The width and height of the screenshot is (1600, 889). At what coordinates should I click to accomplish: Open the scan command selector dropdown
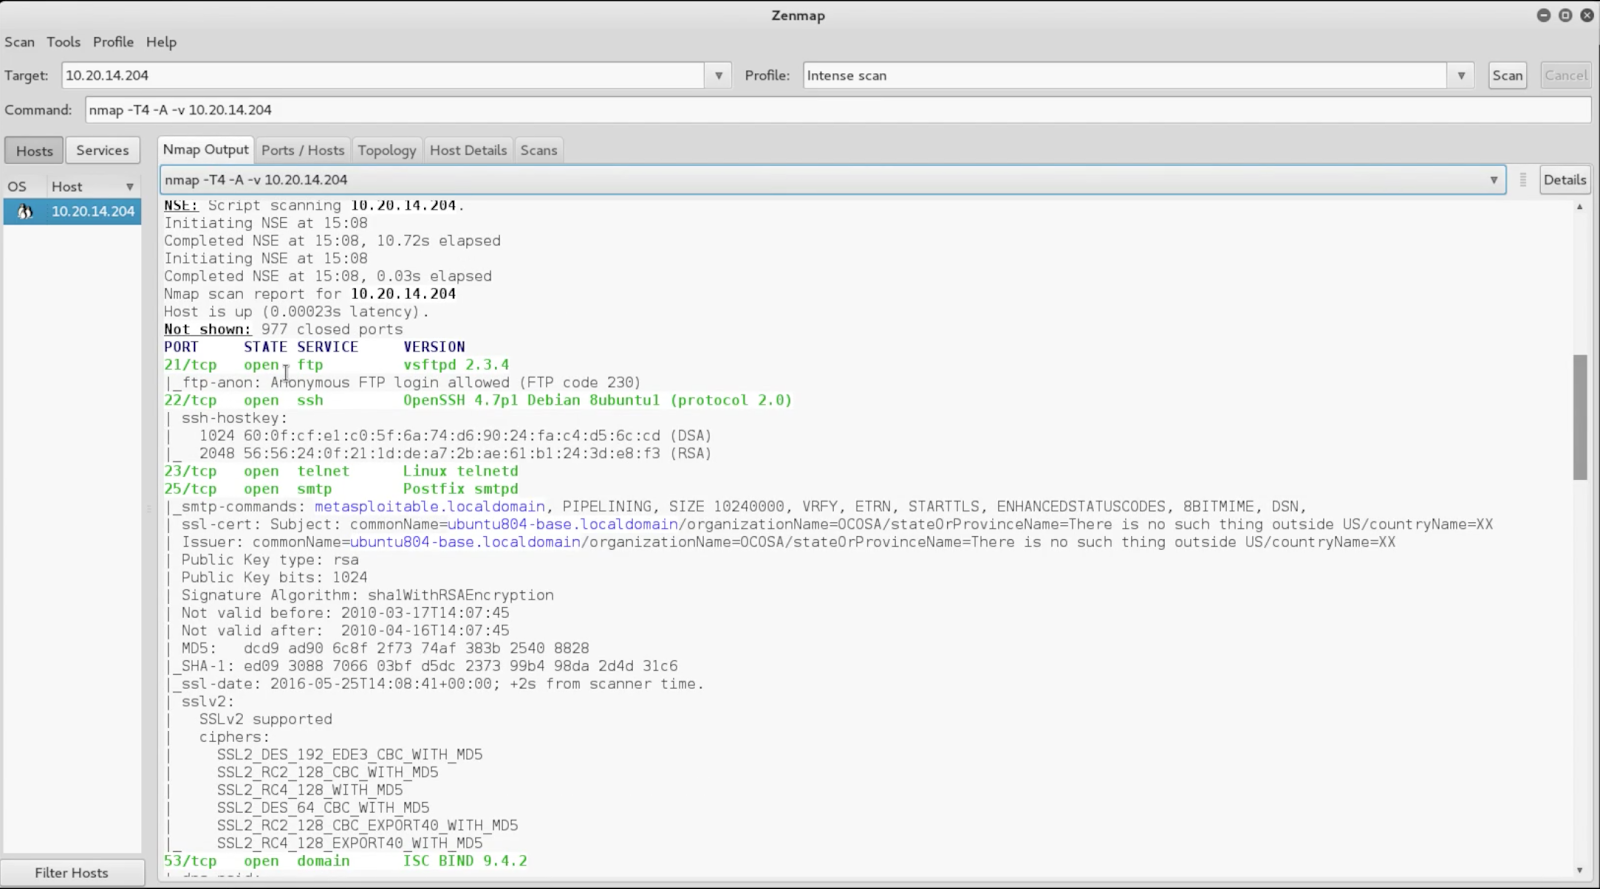coord(833,180)
